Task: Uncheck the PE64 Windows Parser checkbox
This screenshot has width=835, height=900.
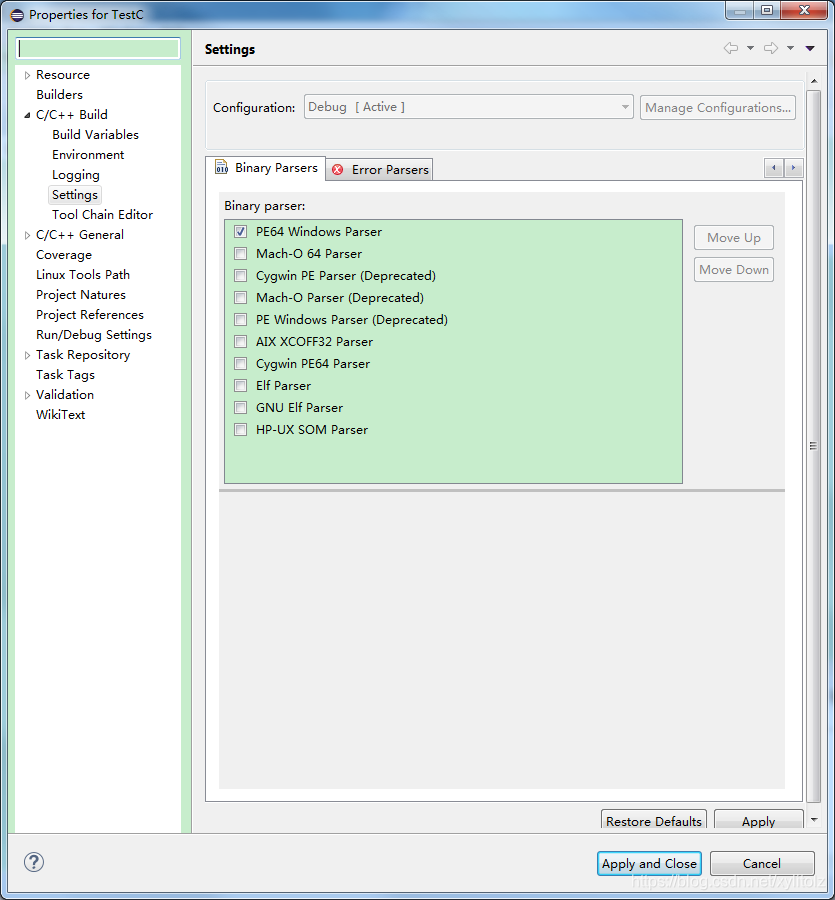Action: (239, 231)
